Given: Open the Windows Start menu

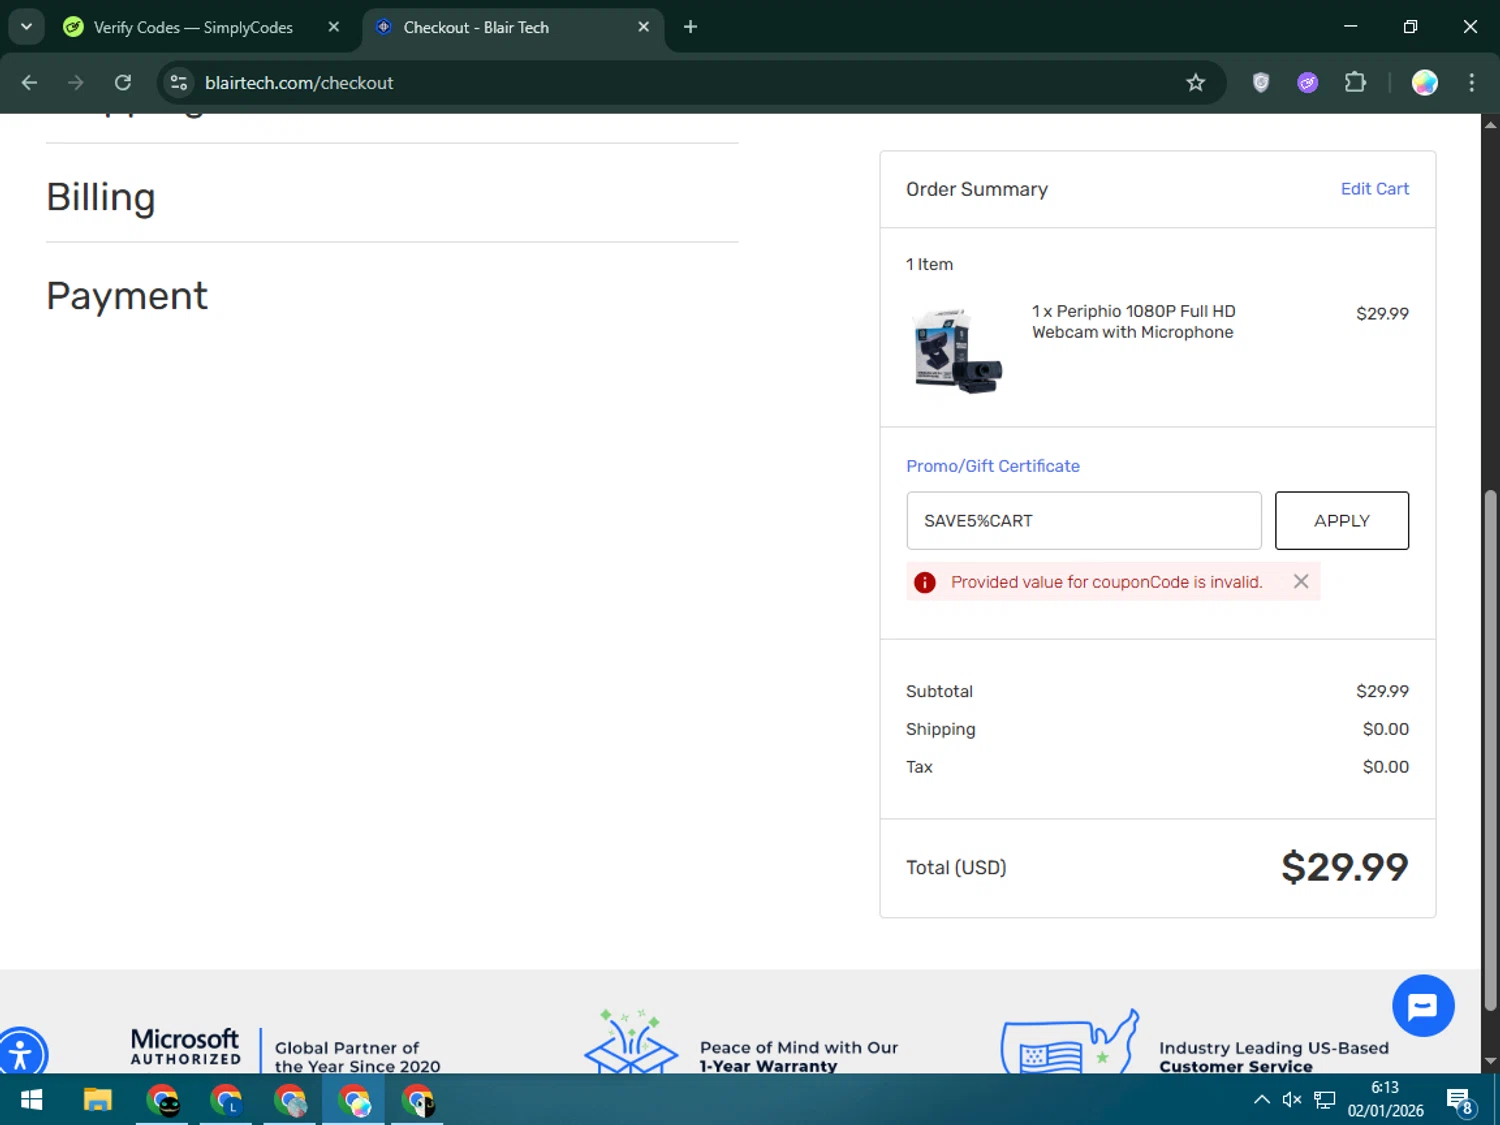Looking at the screenshot, I should coord(31,1101).
